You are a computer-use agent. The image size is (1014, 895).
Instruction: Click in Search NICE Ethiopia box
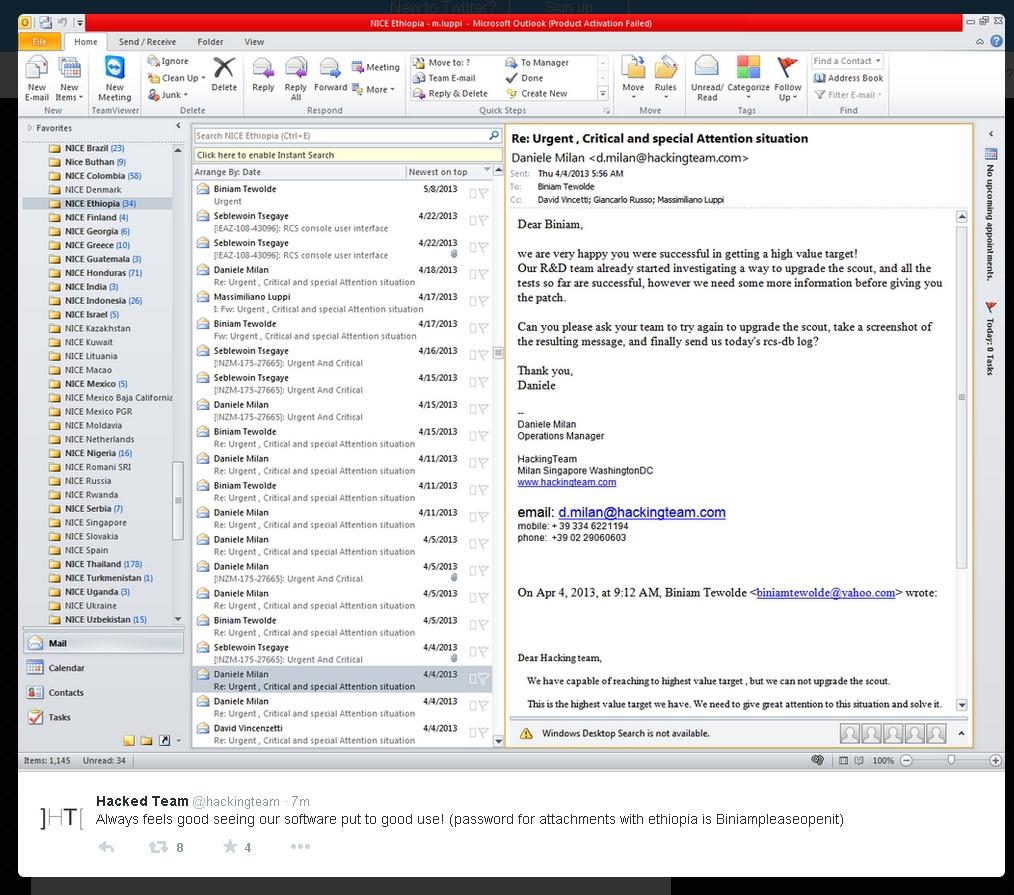[x=341, y=136]
